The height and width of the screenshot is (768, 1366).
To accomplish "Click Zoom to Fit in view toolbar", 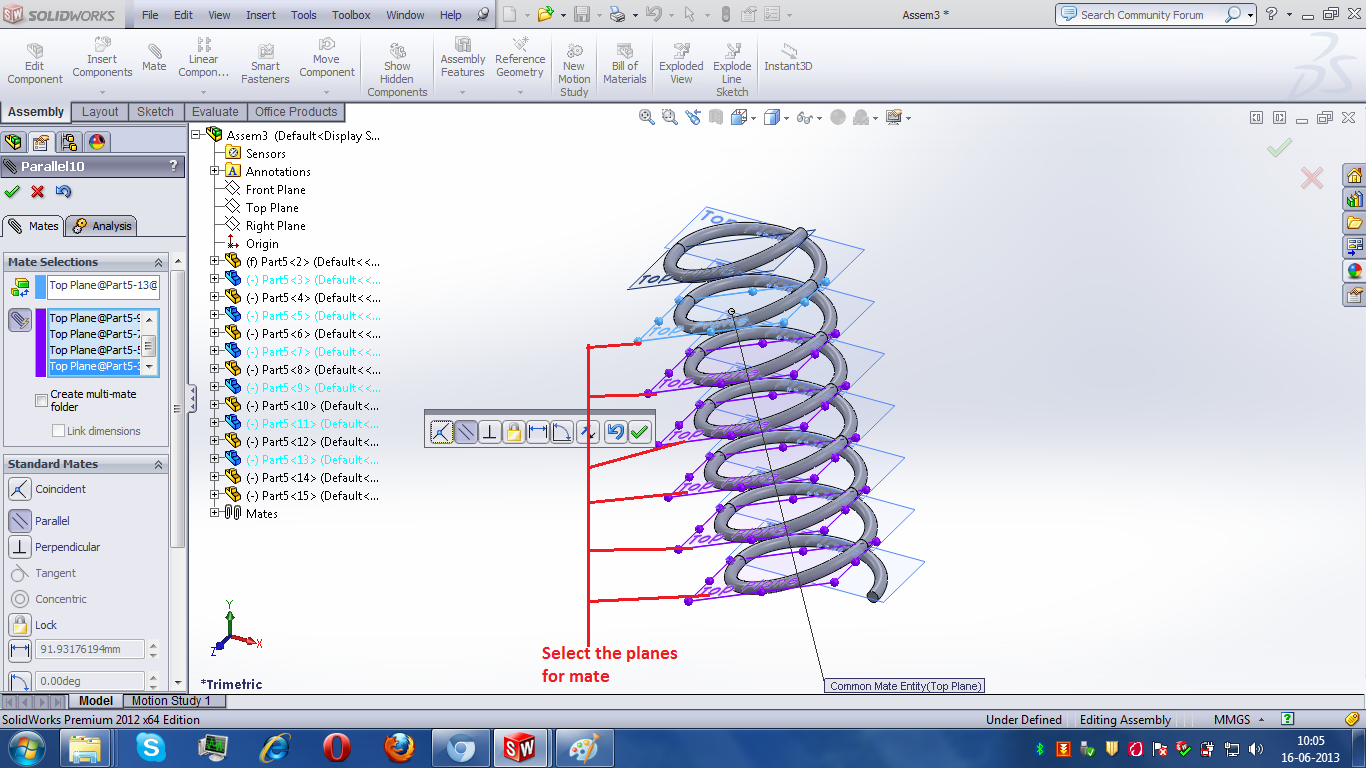I will (647, 117).
